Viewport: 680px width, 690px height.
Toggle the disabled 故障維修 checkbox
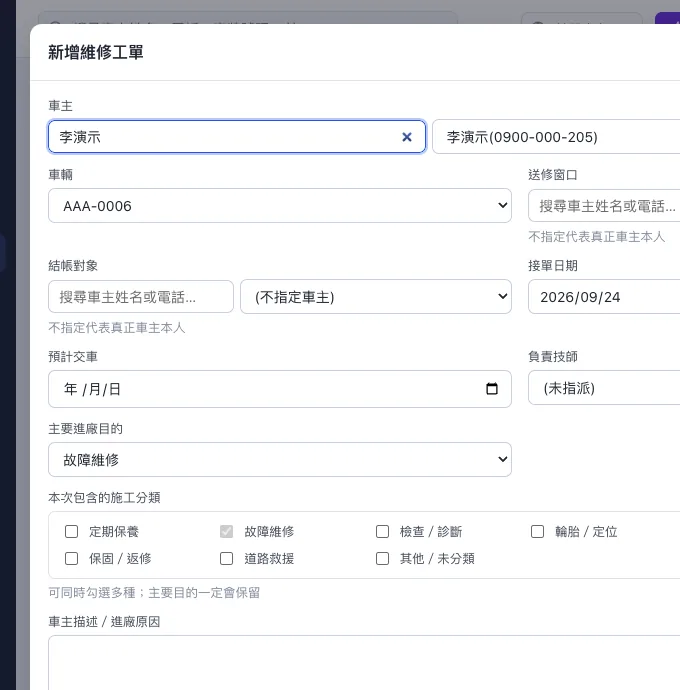point(226,532)
